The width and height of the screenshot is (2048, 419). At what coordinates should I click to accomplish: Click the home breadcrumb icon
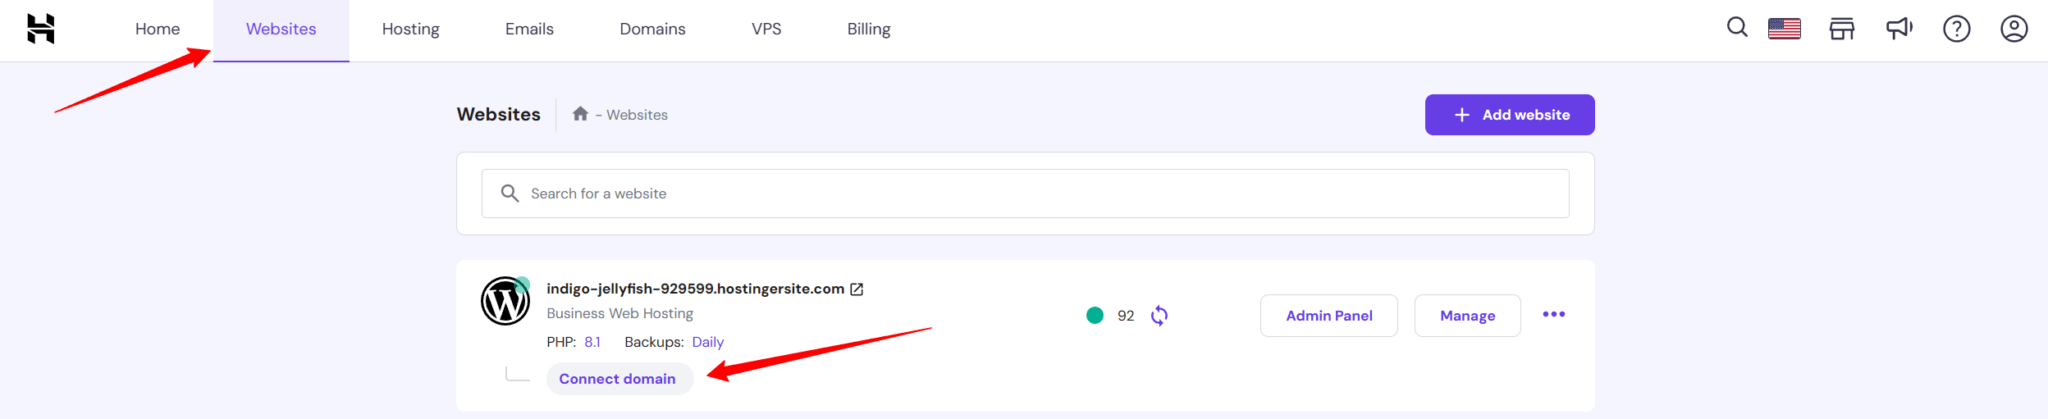click(x=580, y=114)
